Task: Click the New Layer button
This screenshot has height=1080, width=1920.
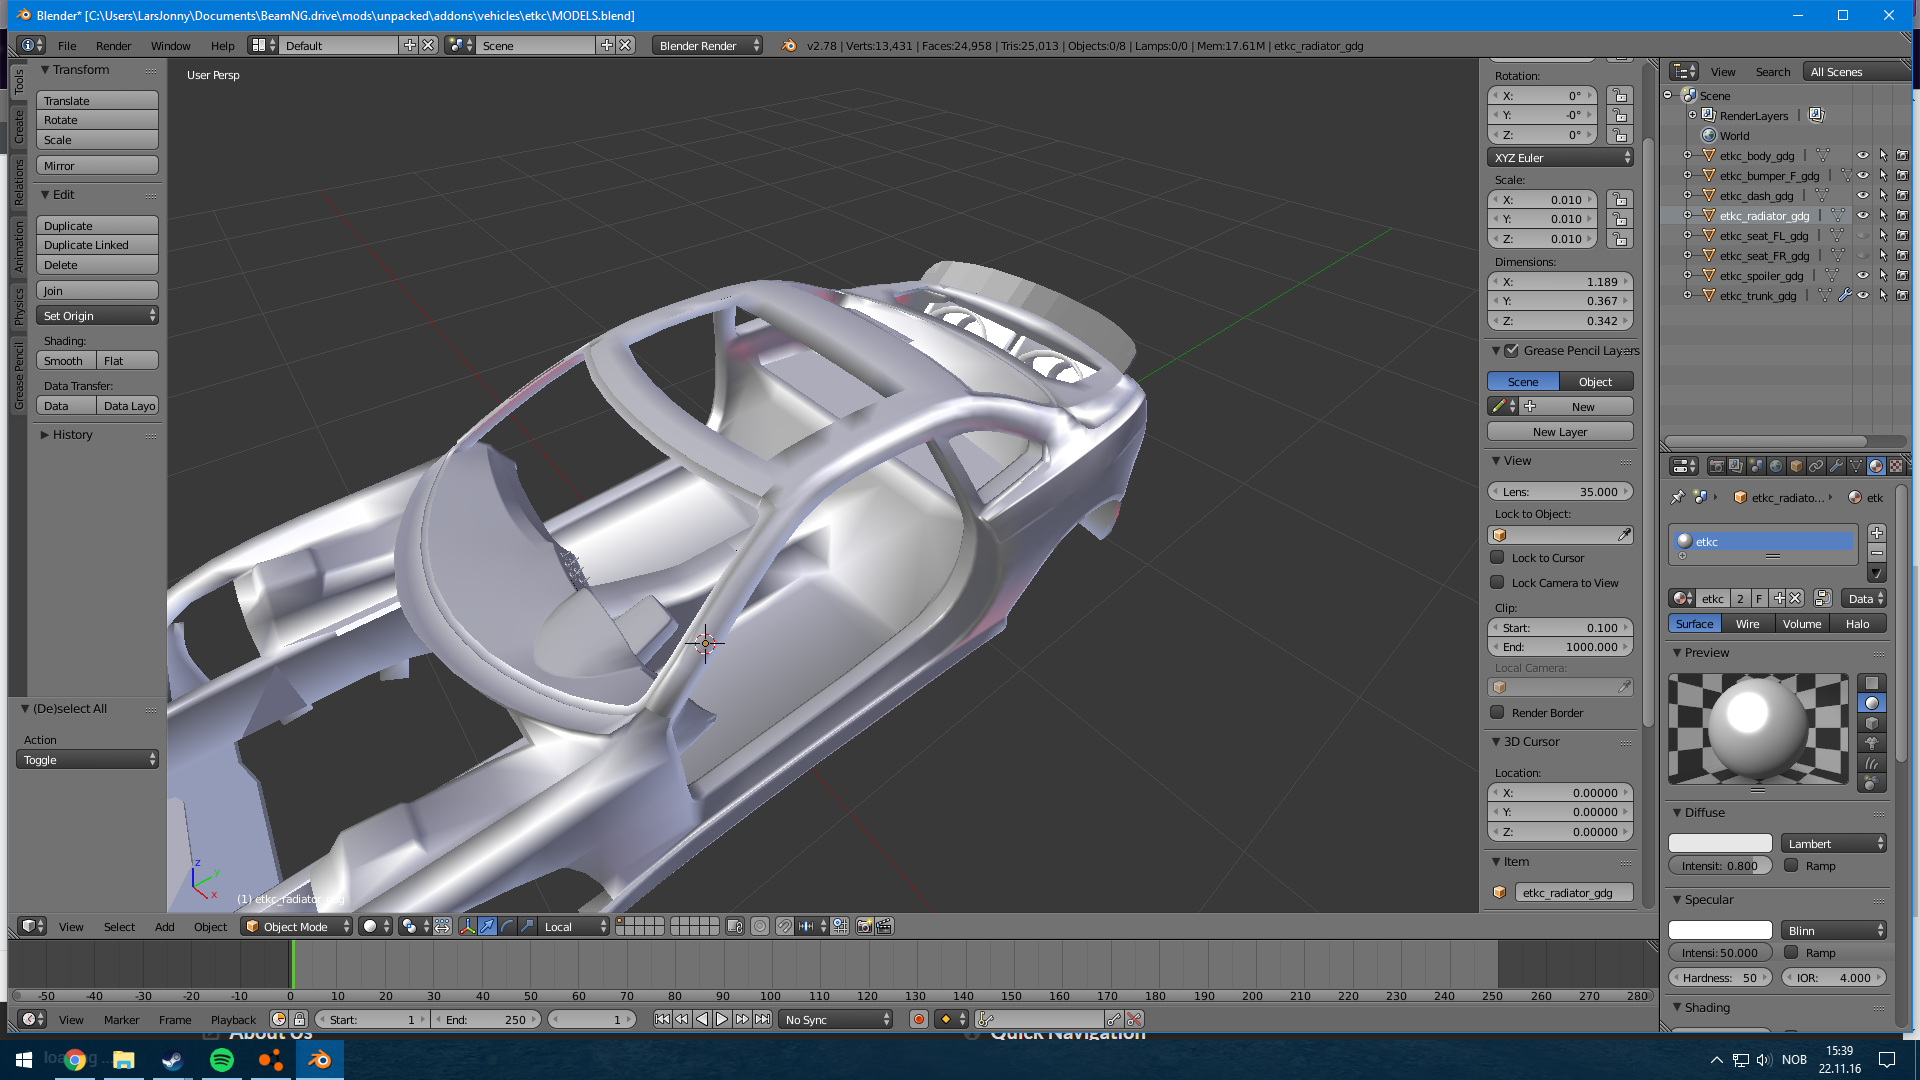Action: tap(1559, 432)
